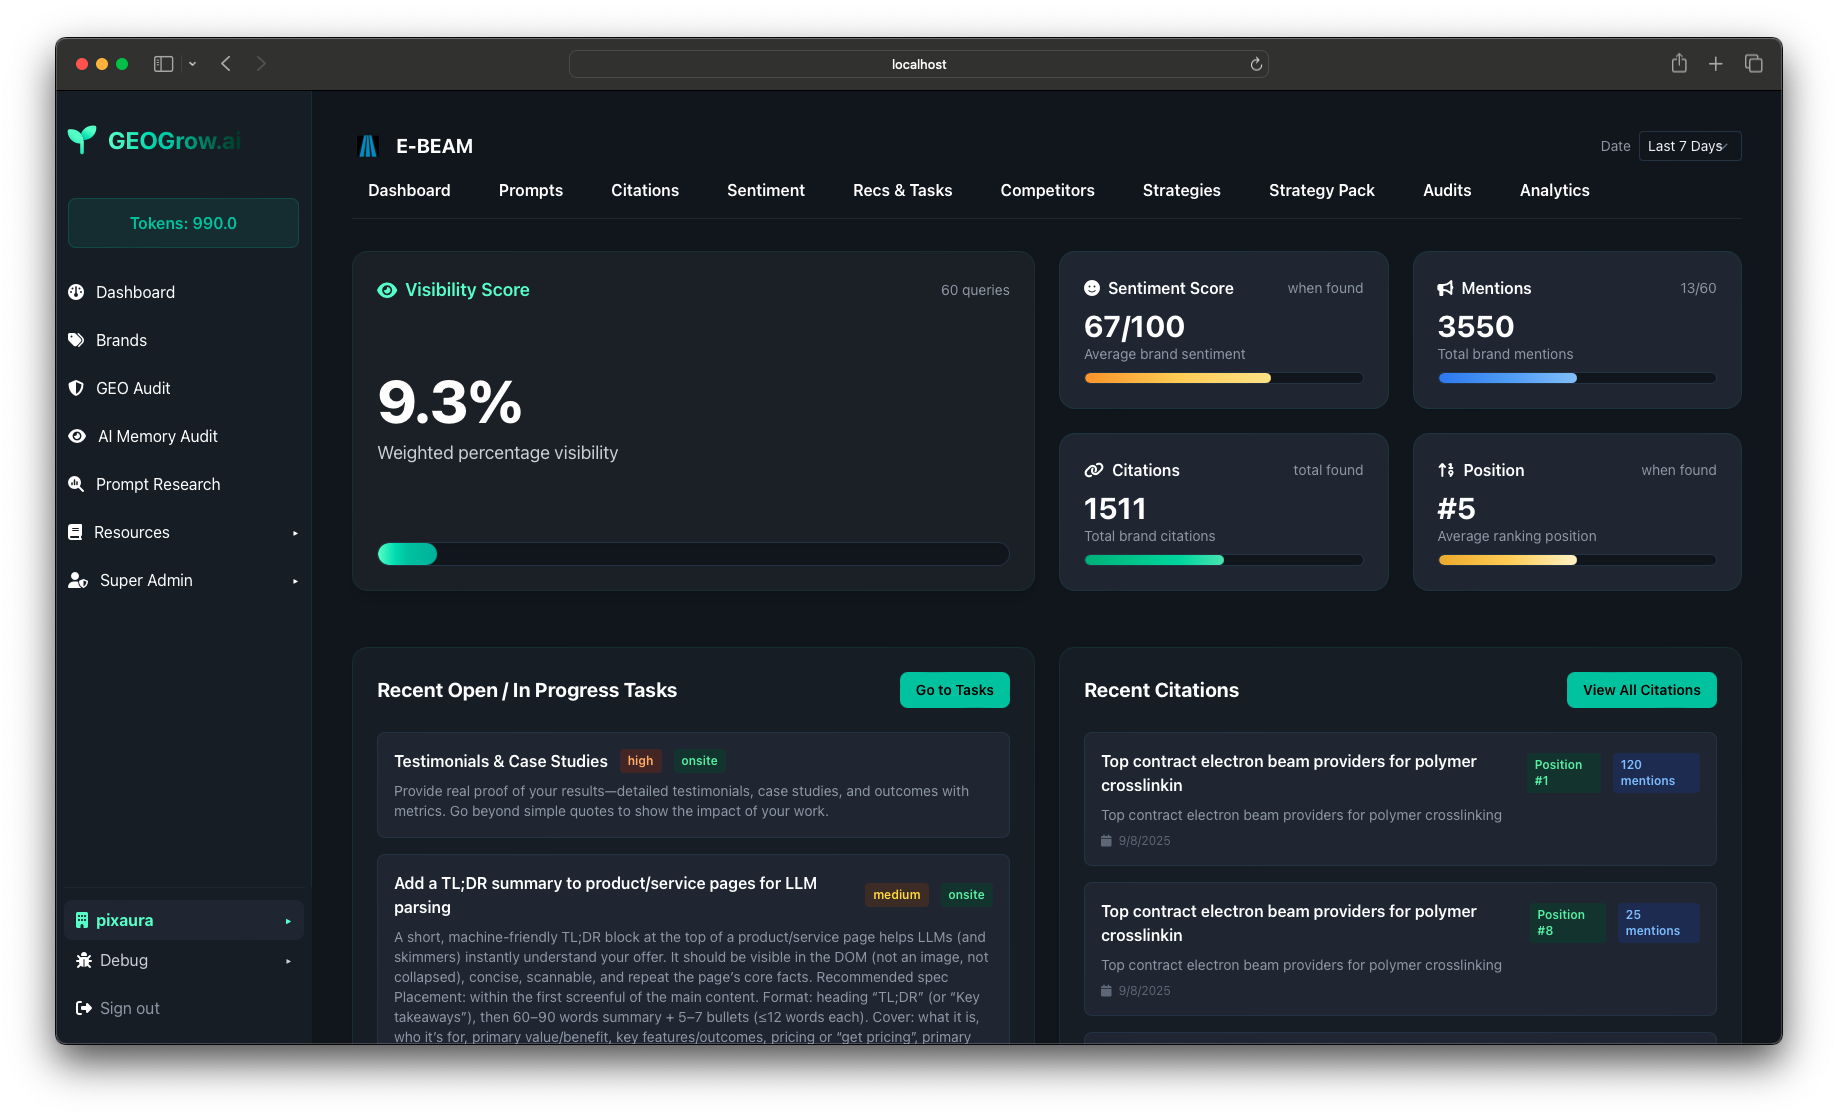Click the Visibility Score progress bar
The height and width of the screenshot is (1118, 1838).
pyautogui.click(x=692, y=554)
